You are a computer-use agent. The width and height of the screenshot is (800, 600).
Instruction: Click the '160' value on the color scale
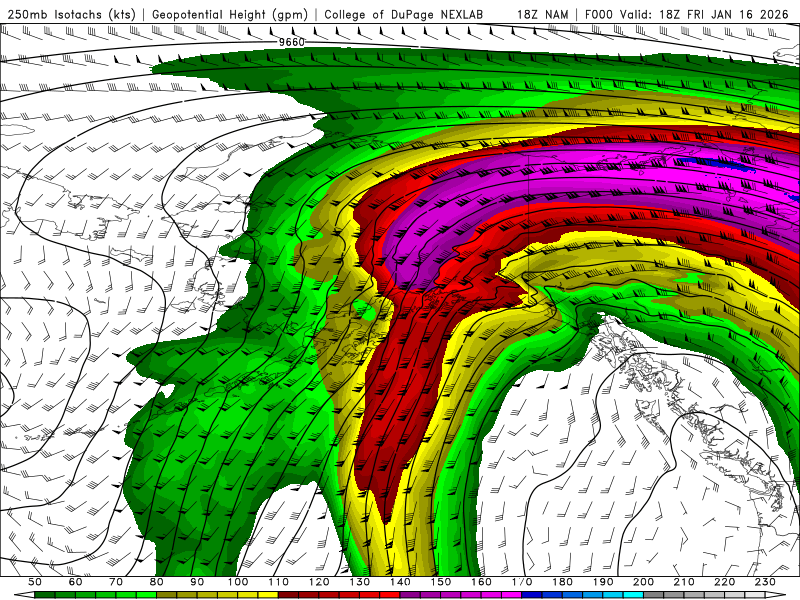[481, 582]
